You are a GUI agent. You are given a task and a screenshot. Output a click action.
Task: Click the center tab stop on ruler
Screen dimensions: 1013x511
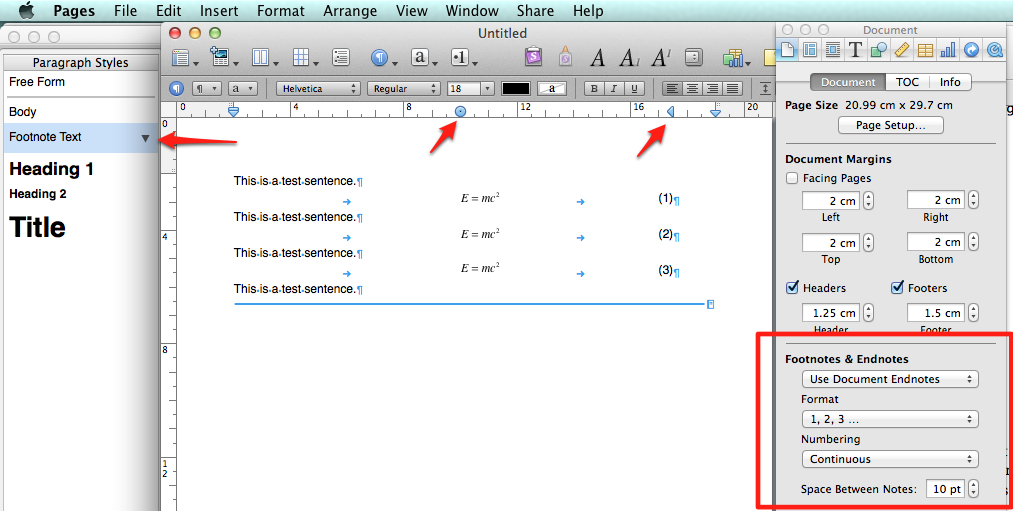click(x=460, y=112)
